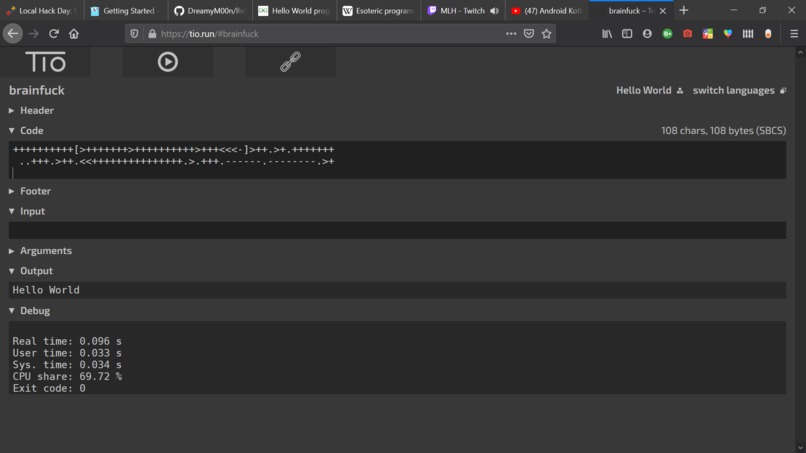The image size is (806, 453).
Task: Click the multicolor grid extension icon
Action: [708, 33]
